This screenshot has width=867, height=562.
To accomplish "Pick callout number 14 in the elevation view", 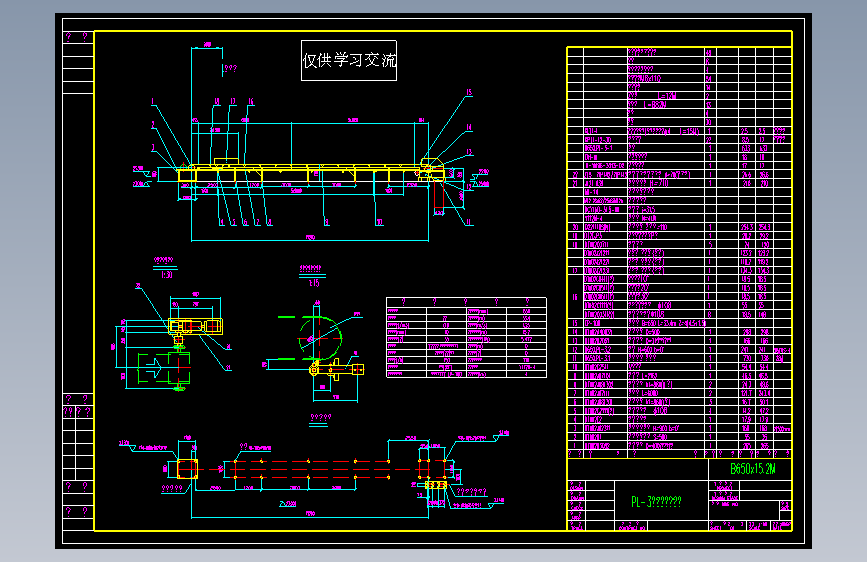I will (469, 127).
